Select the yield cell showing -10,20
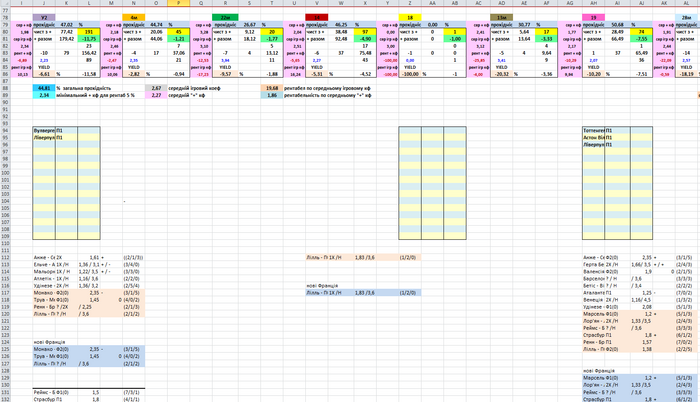This screenshot has height=402, width=700. tap(593, 74)
